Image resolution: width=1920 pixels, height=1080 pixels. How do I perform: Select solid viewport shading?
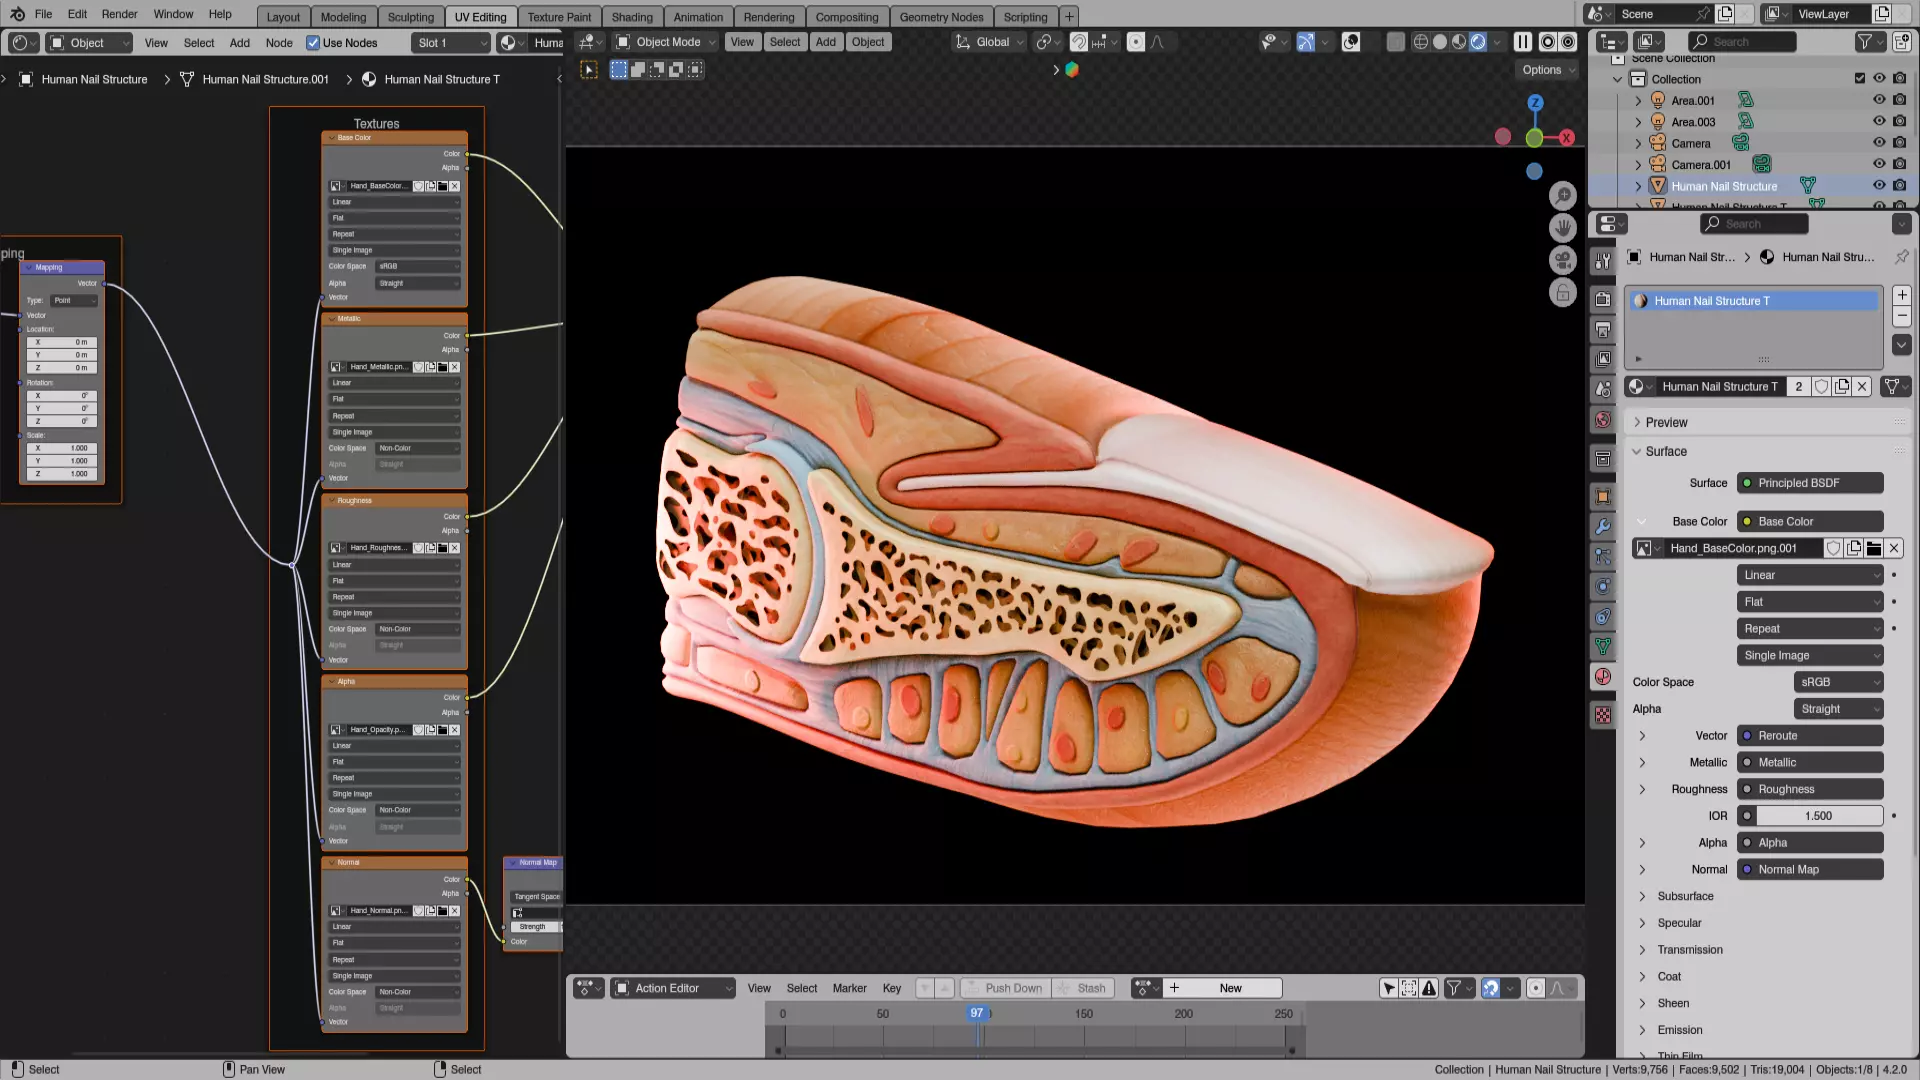coord(1440,42)
